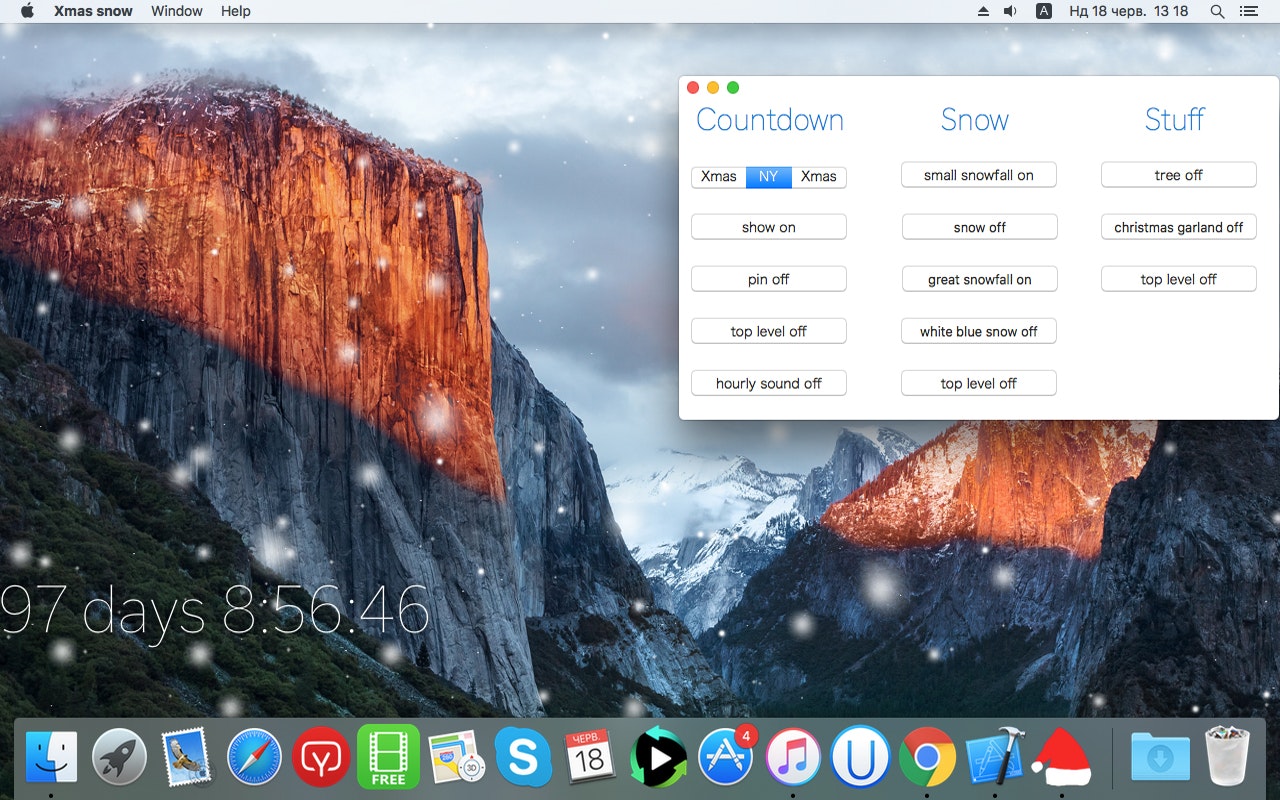Open Spotlight search magnifier

click(x=1217, y=11)
